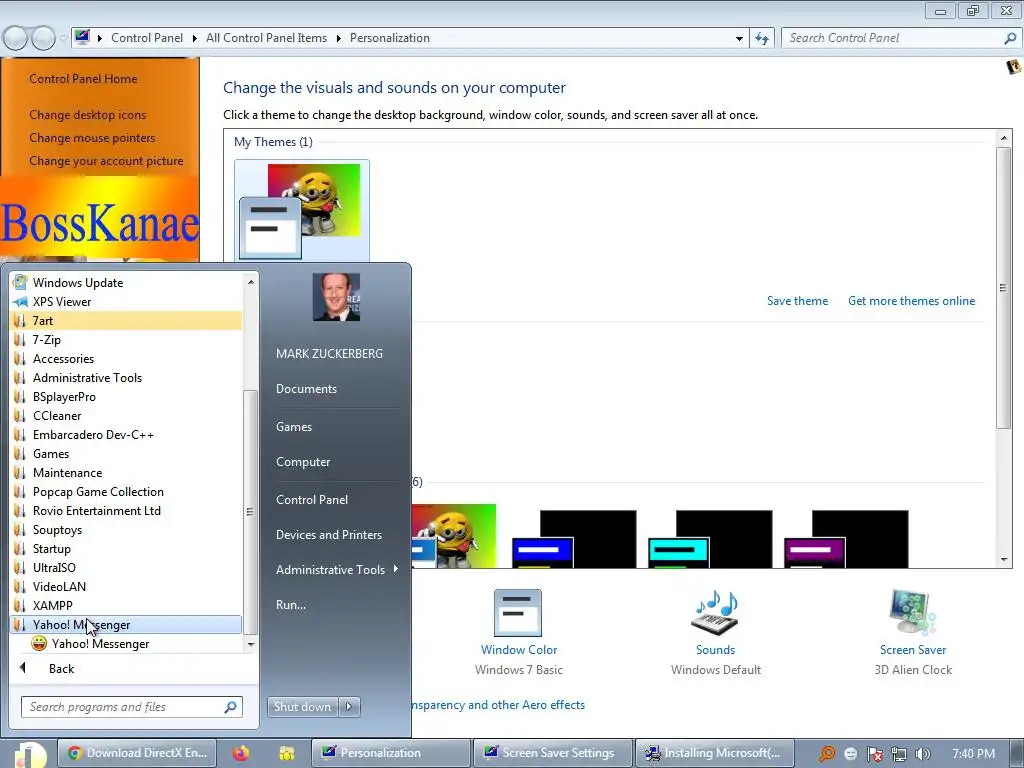Screen dimensions: 1024x768
Task: Open the Screen Saver icon
Action: click(912, 613)
